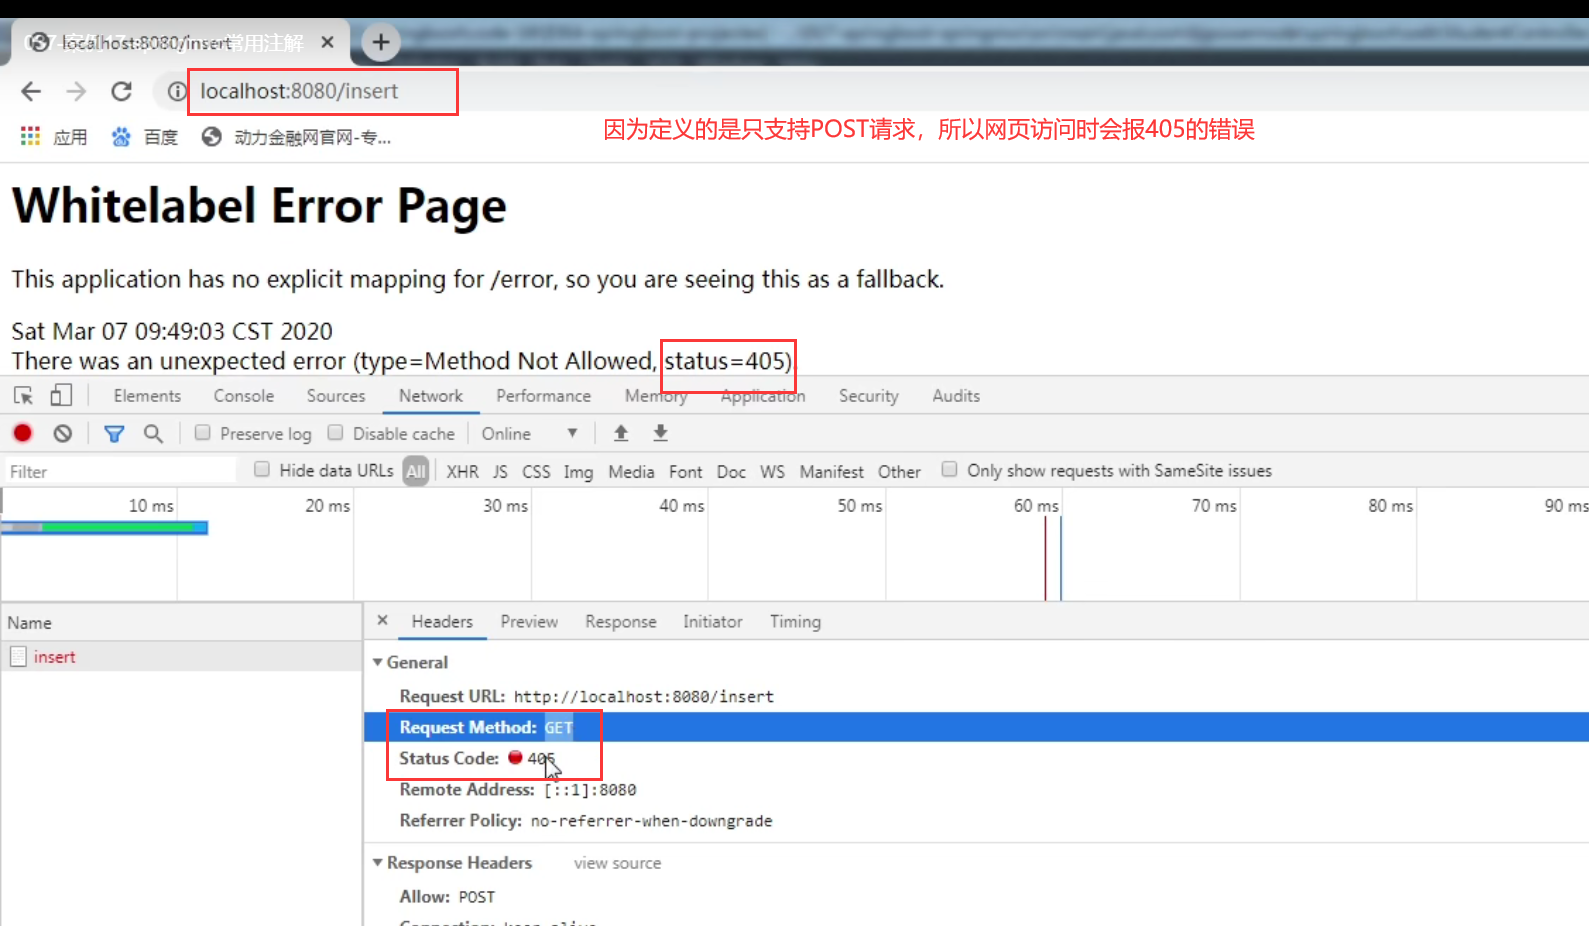Filter requests by WS type
The width and height of the screenshot is (1589, 926).
coord(772,471)
